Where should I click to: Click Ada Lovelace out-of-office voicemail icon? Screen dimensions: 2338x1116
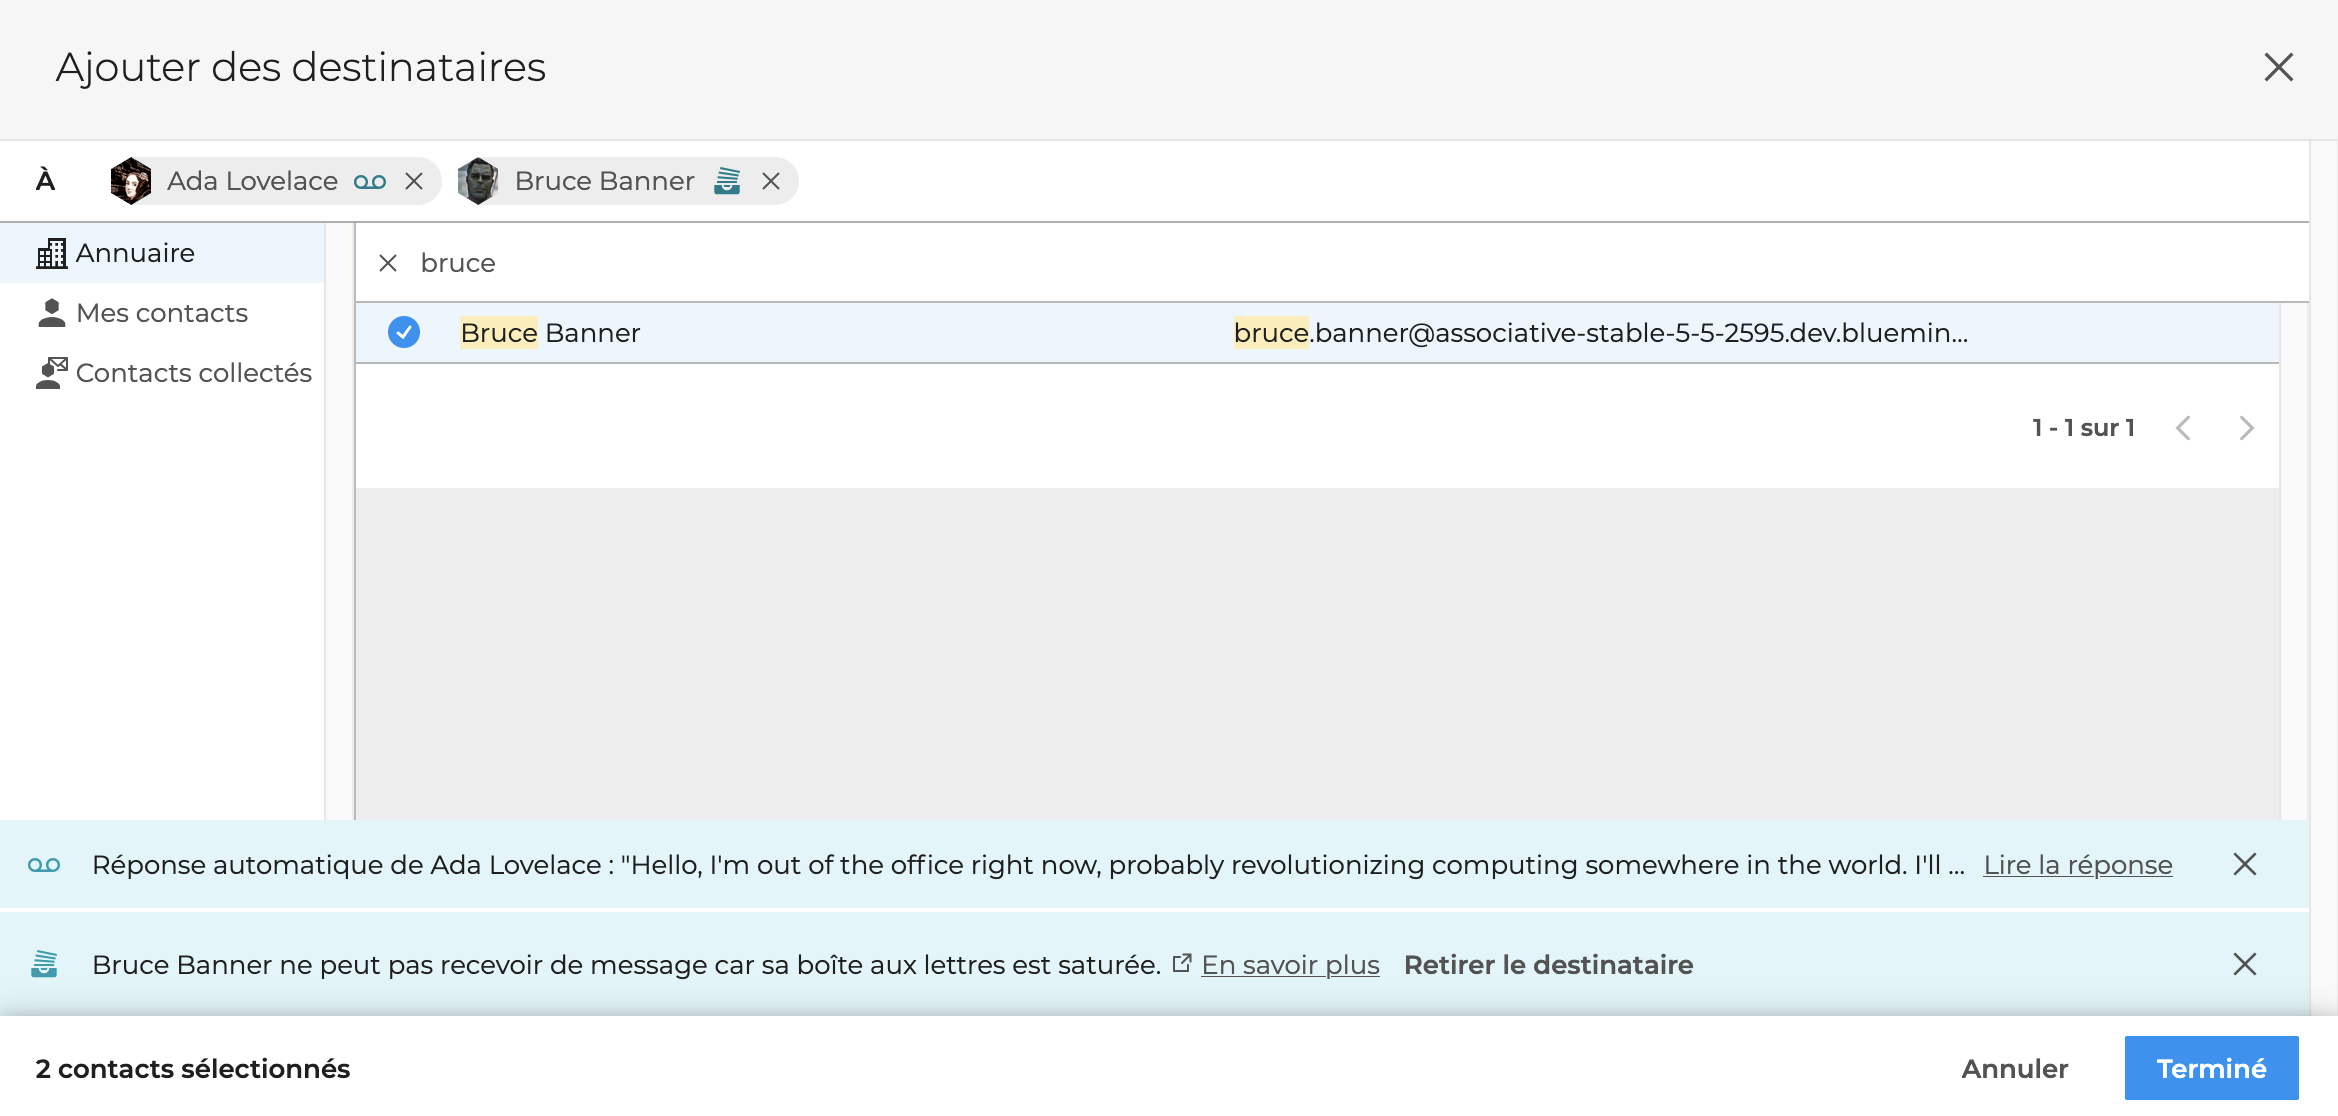click(x=370, y=181)
